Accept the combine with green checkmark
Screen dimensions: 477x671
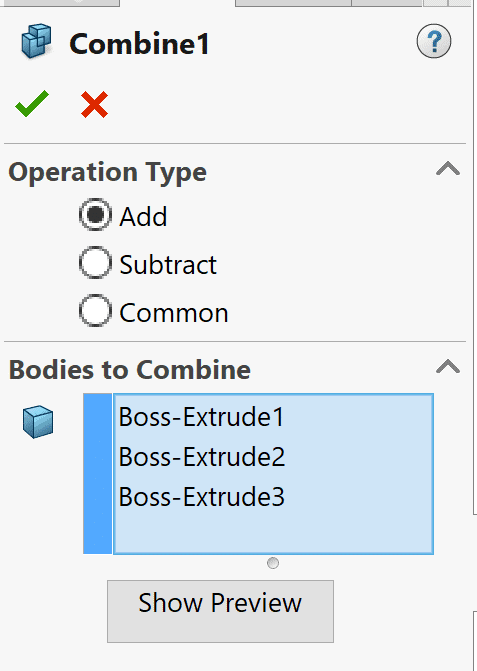coord(32,104)
